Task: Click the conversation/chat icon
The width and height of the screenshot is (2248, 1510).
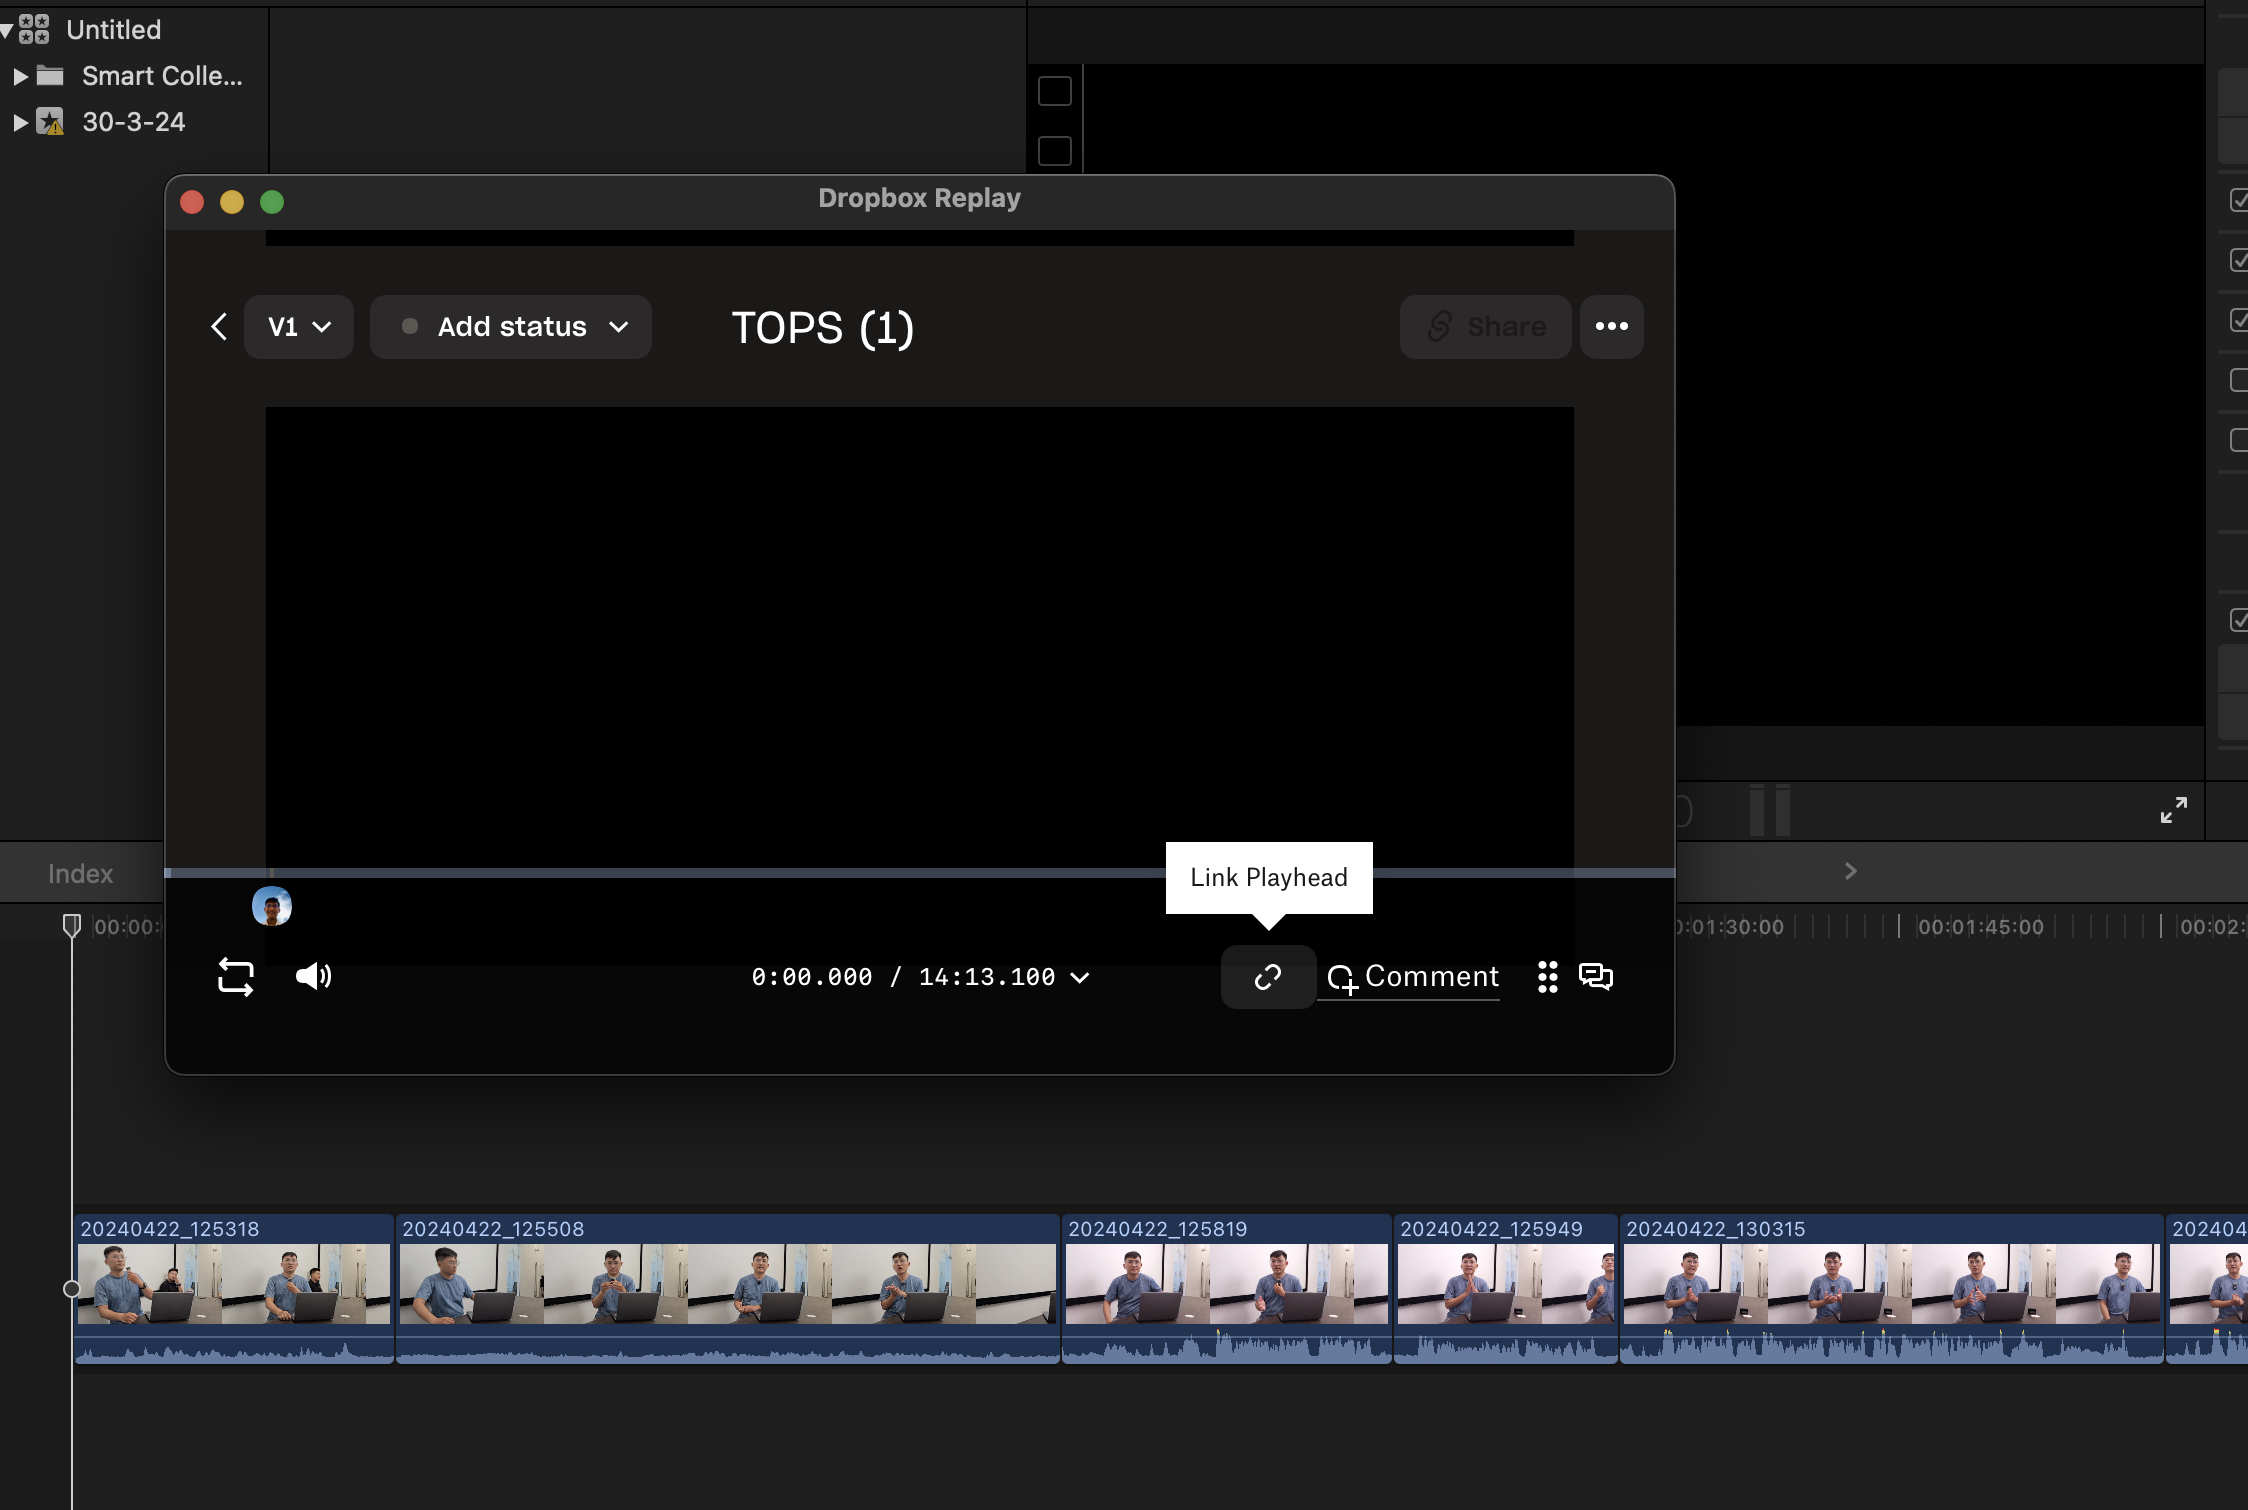Action: (1594, 976)
